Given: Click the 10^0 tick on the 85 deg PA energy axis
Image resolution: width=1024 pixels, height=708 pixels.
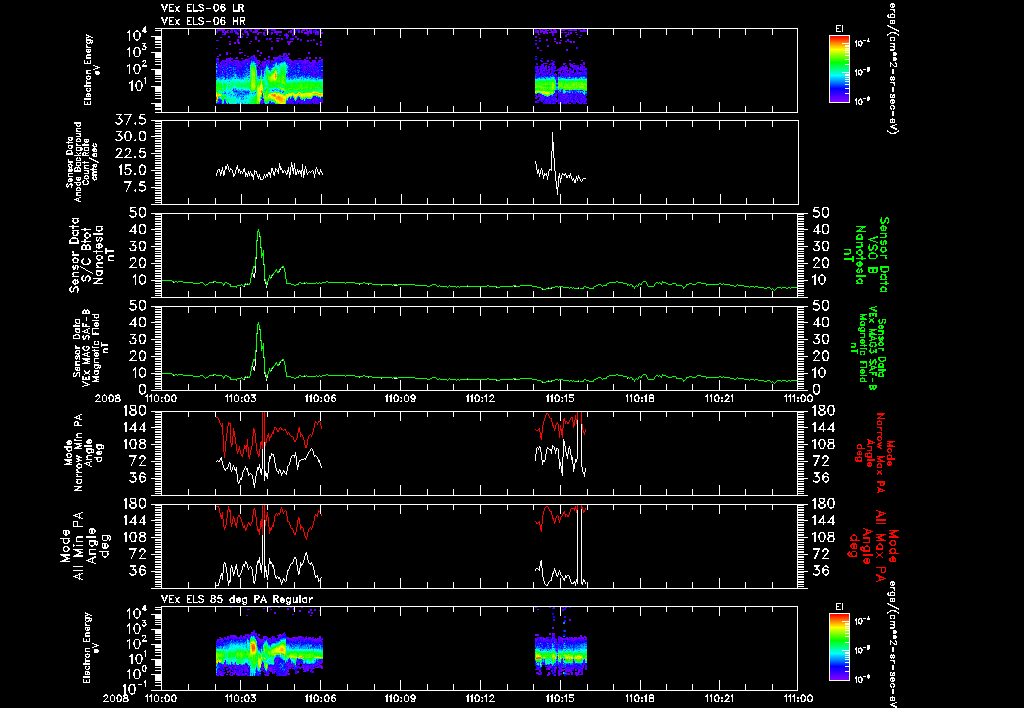Looking at the screenshot, I should pyautogui.click(x=137, y=673).
